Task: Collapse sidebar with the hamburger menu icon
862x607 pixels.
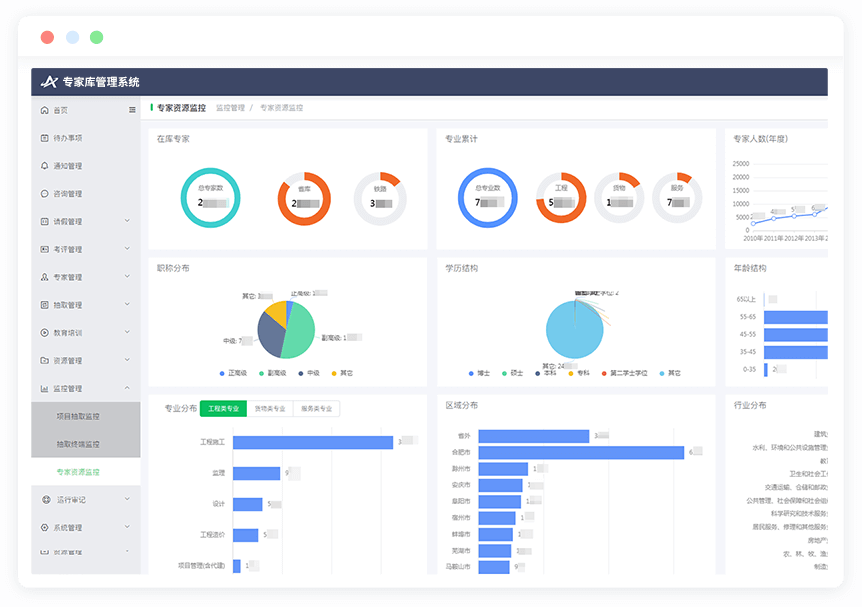Action: click(132, 110)
